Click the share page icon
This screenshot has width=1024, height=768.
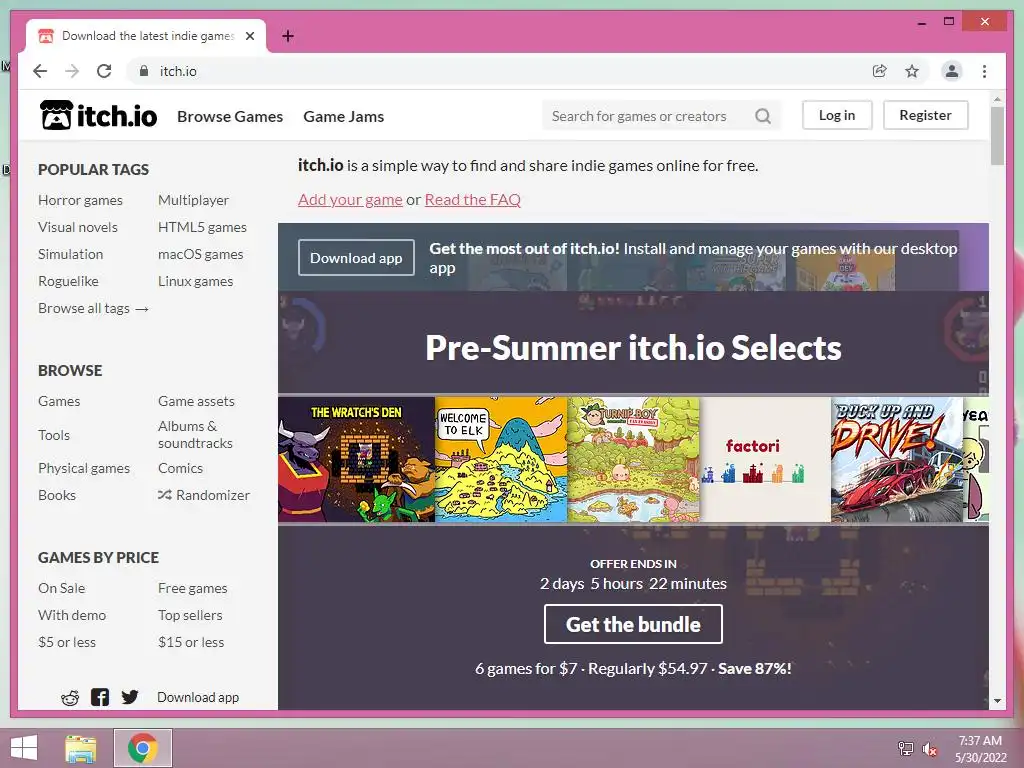pos(880,71)
